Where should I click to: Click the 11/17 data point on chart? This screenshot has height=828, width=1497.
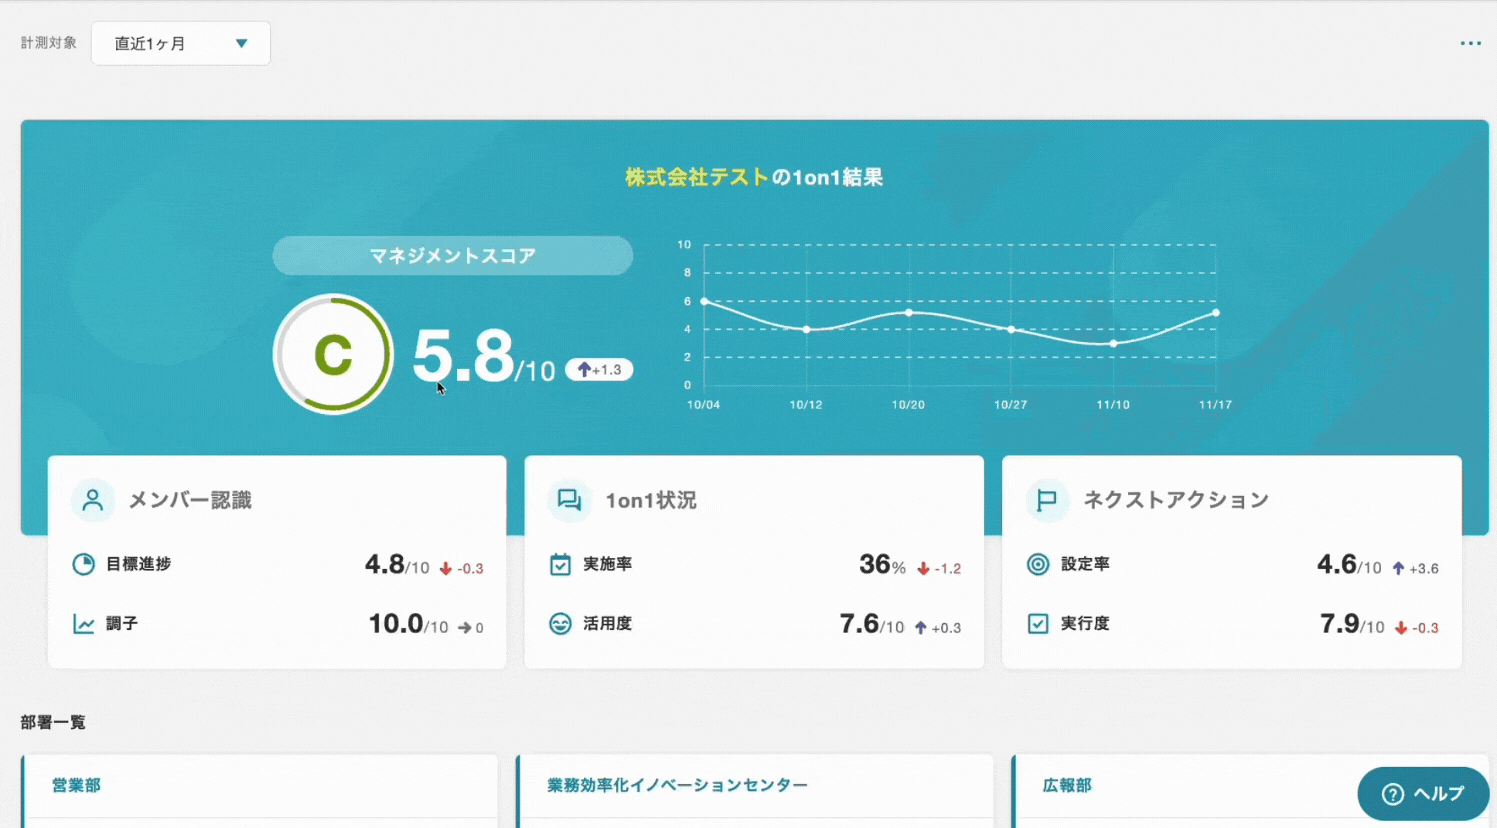[1216, 313]
